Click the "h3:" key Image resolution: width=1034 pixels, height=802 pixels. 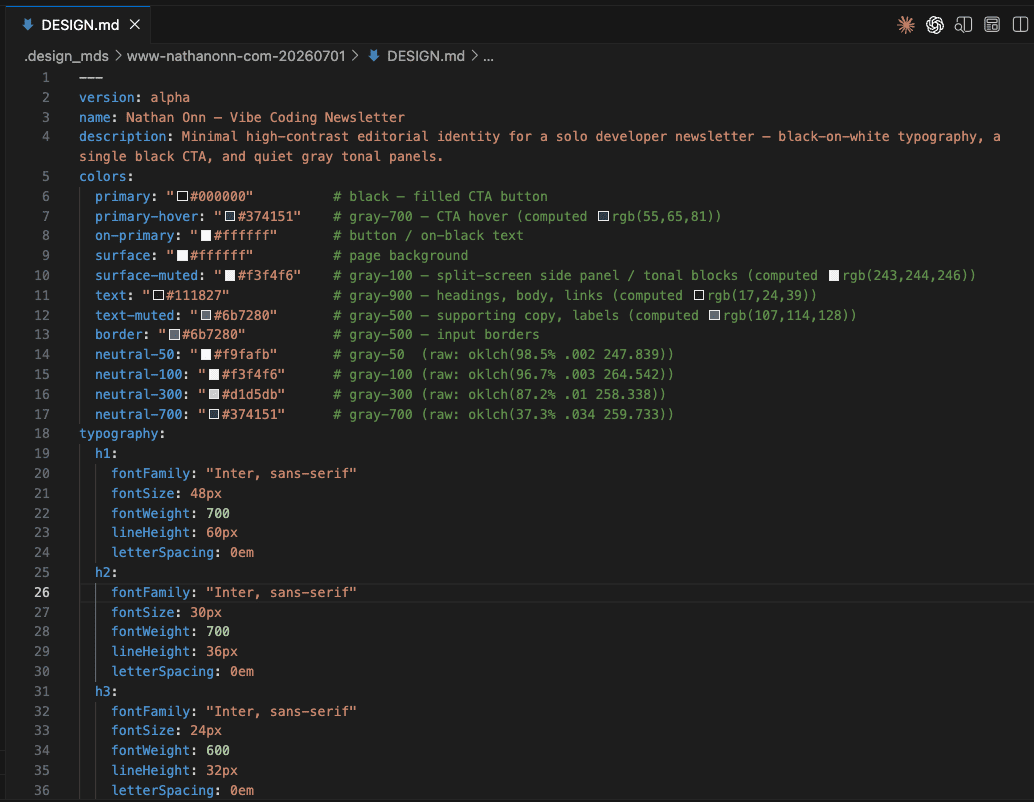pyautogui.click(x=106, y=691)
